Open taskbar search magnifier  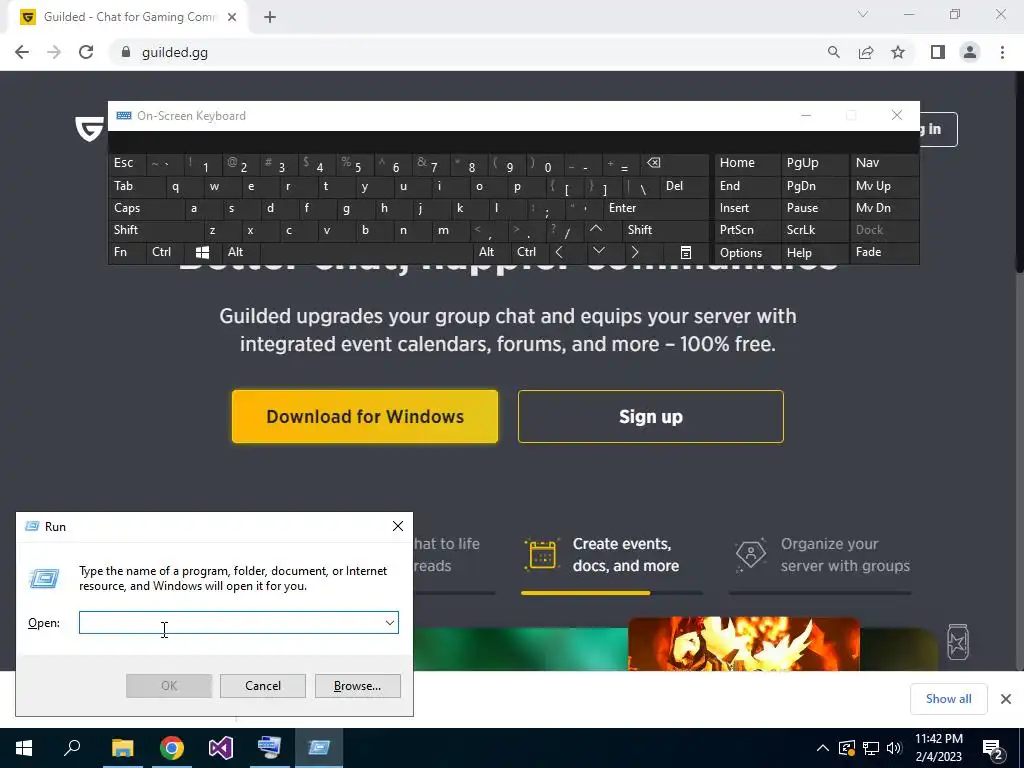point(72,748)
